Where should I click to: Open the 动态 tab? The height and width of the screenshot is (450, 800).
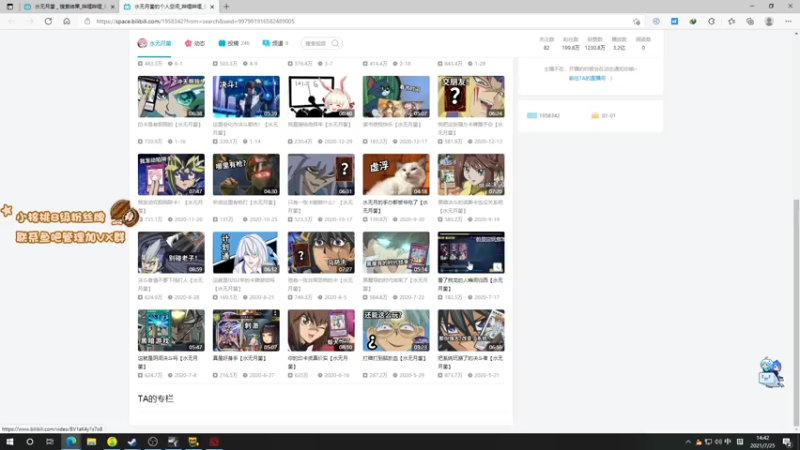point(195,43)
